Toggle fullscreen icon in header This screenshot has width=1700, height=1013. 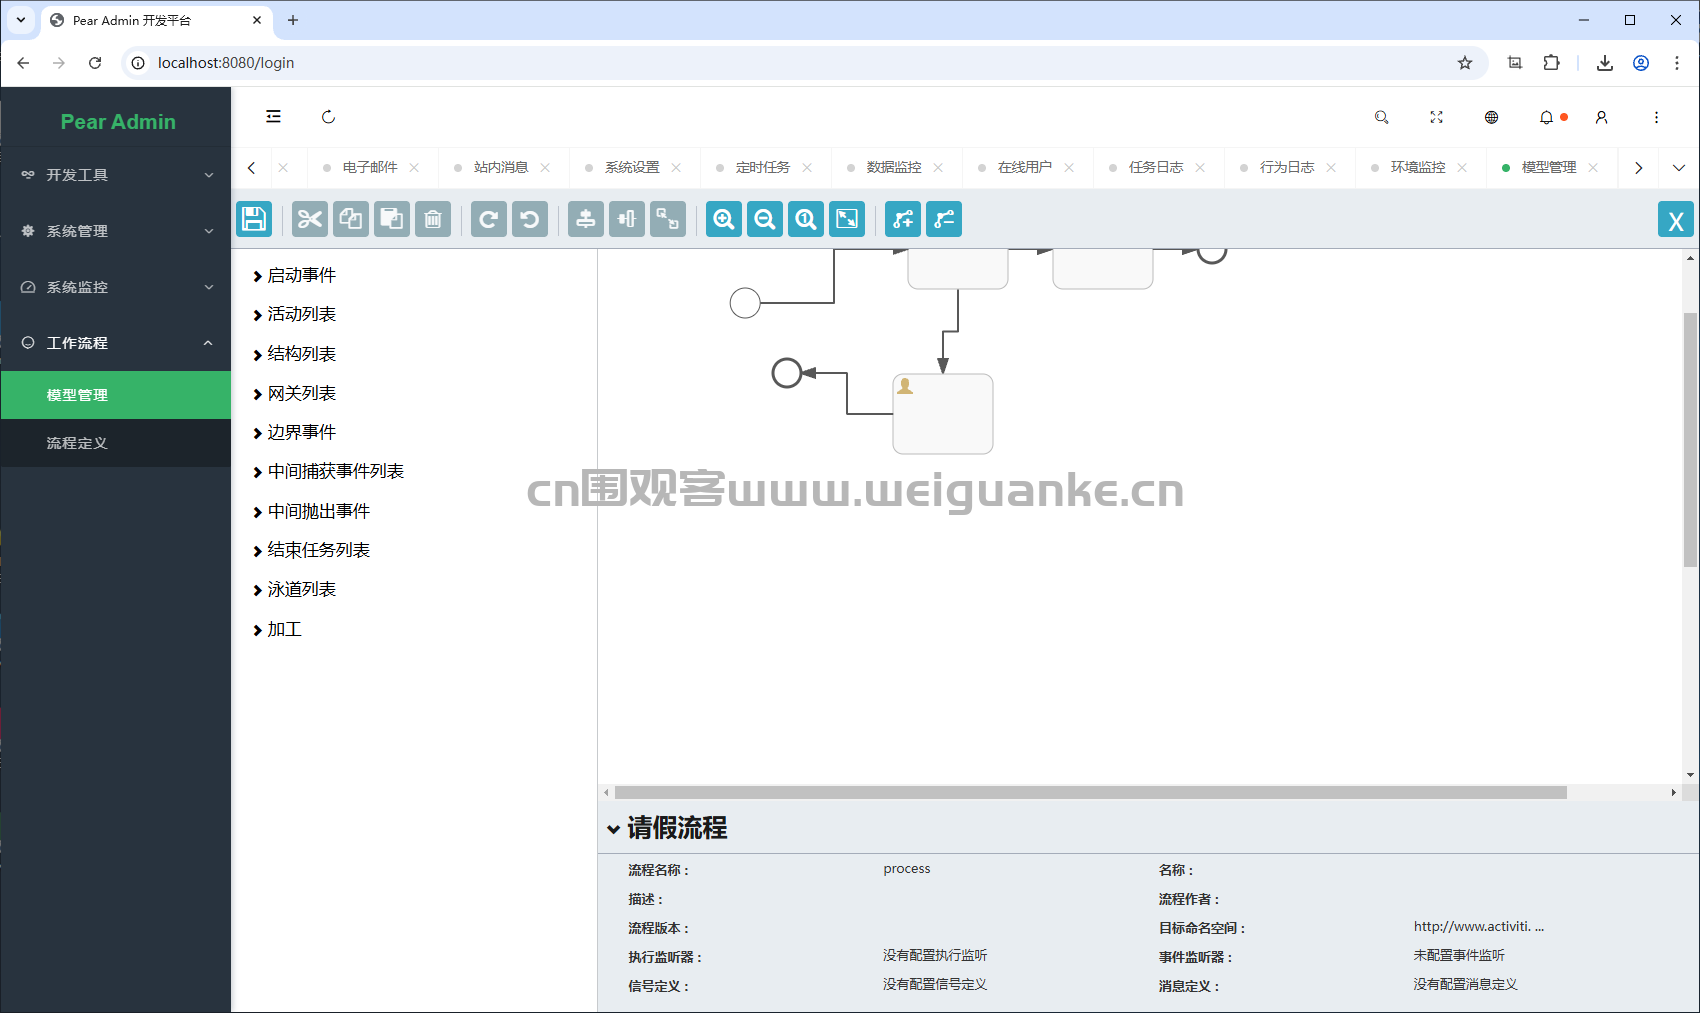[x=1437, y=117]
